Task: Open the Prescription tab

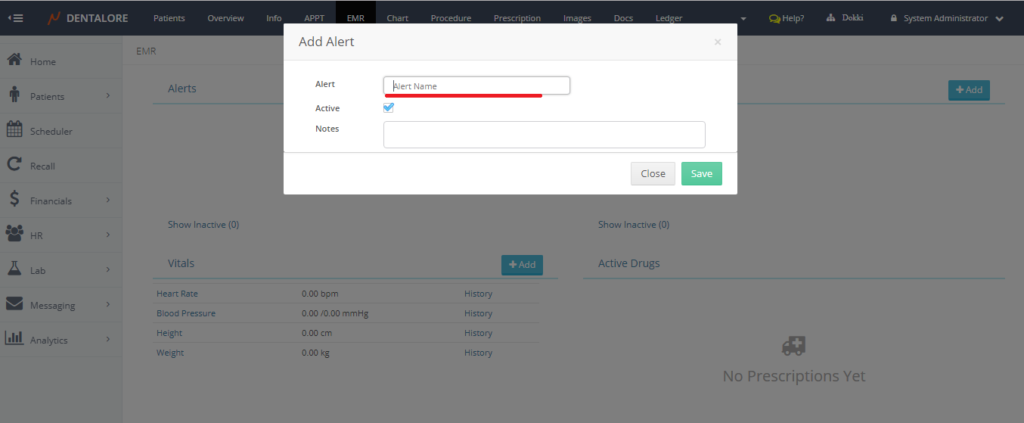Action: pos(517,18)
